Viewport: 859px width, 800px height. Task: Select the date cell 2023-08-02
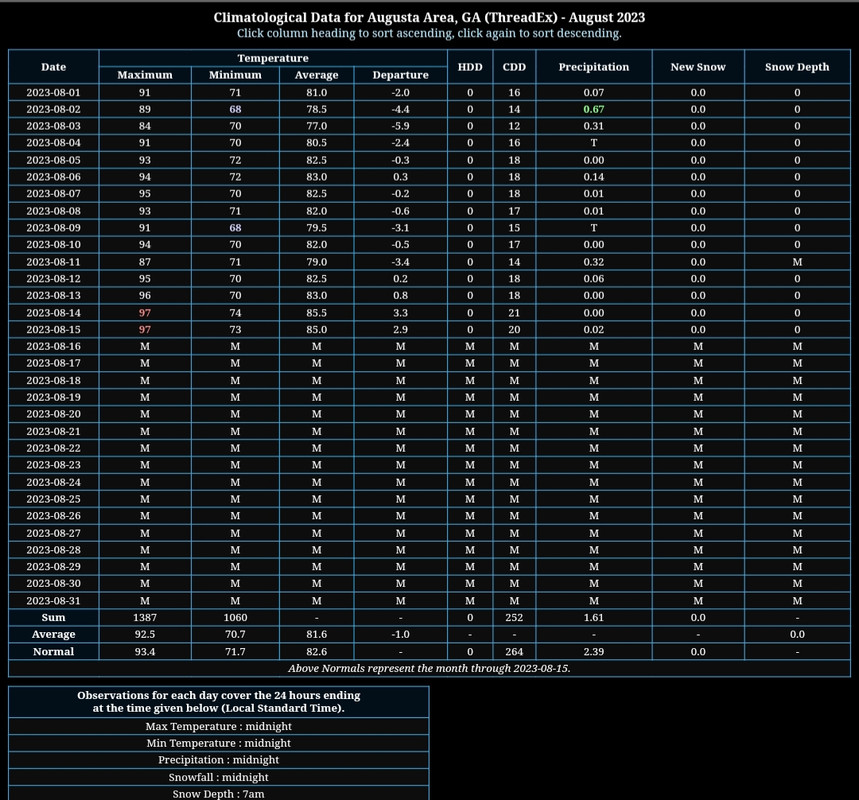[53, 109]
